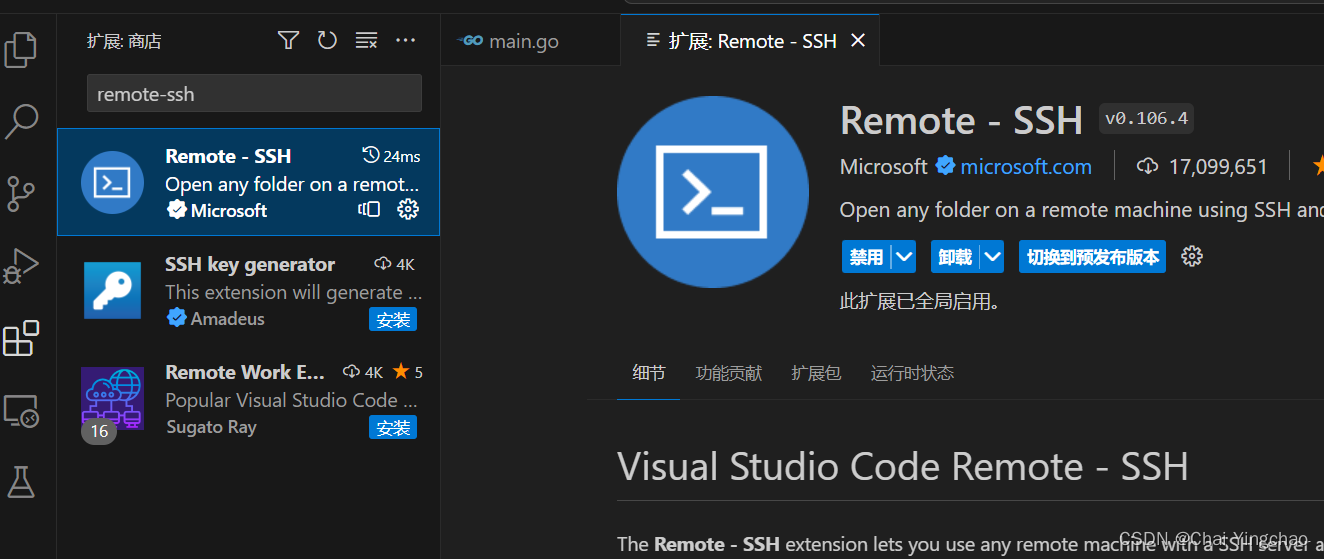Image resolution: width=1324 pixels, height=559 pixels.
Task: Expand the Uninstall (卸载) dropdown arrow
Action: pyautogui.click(x=992, y=257)
